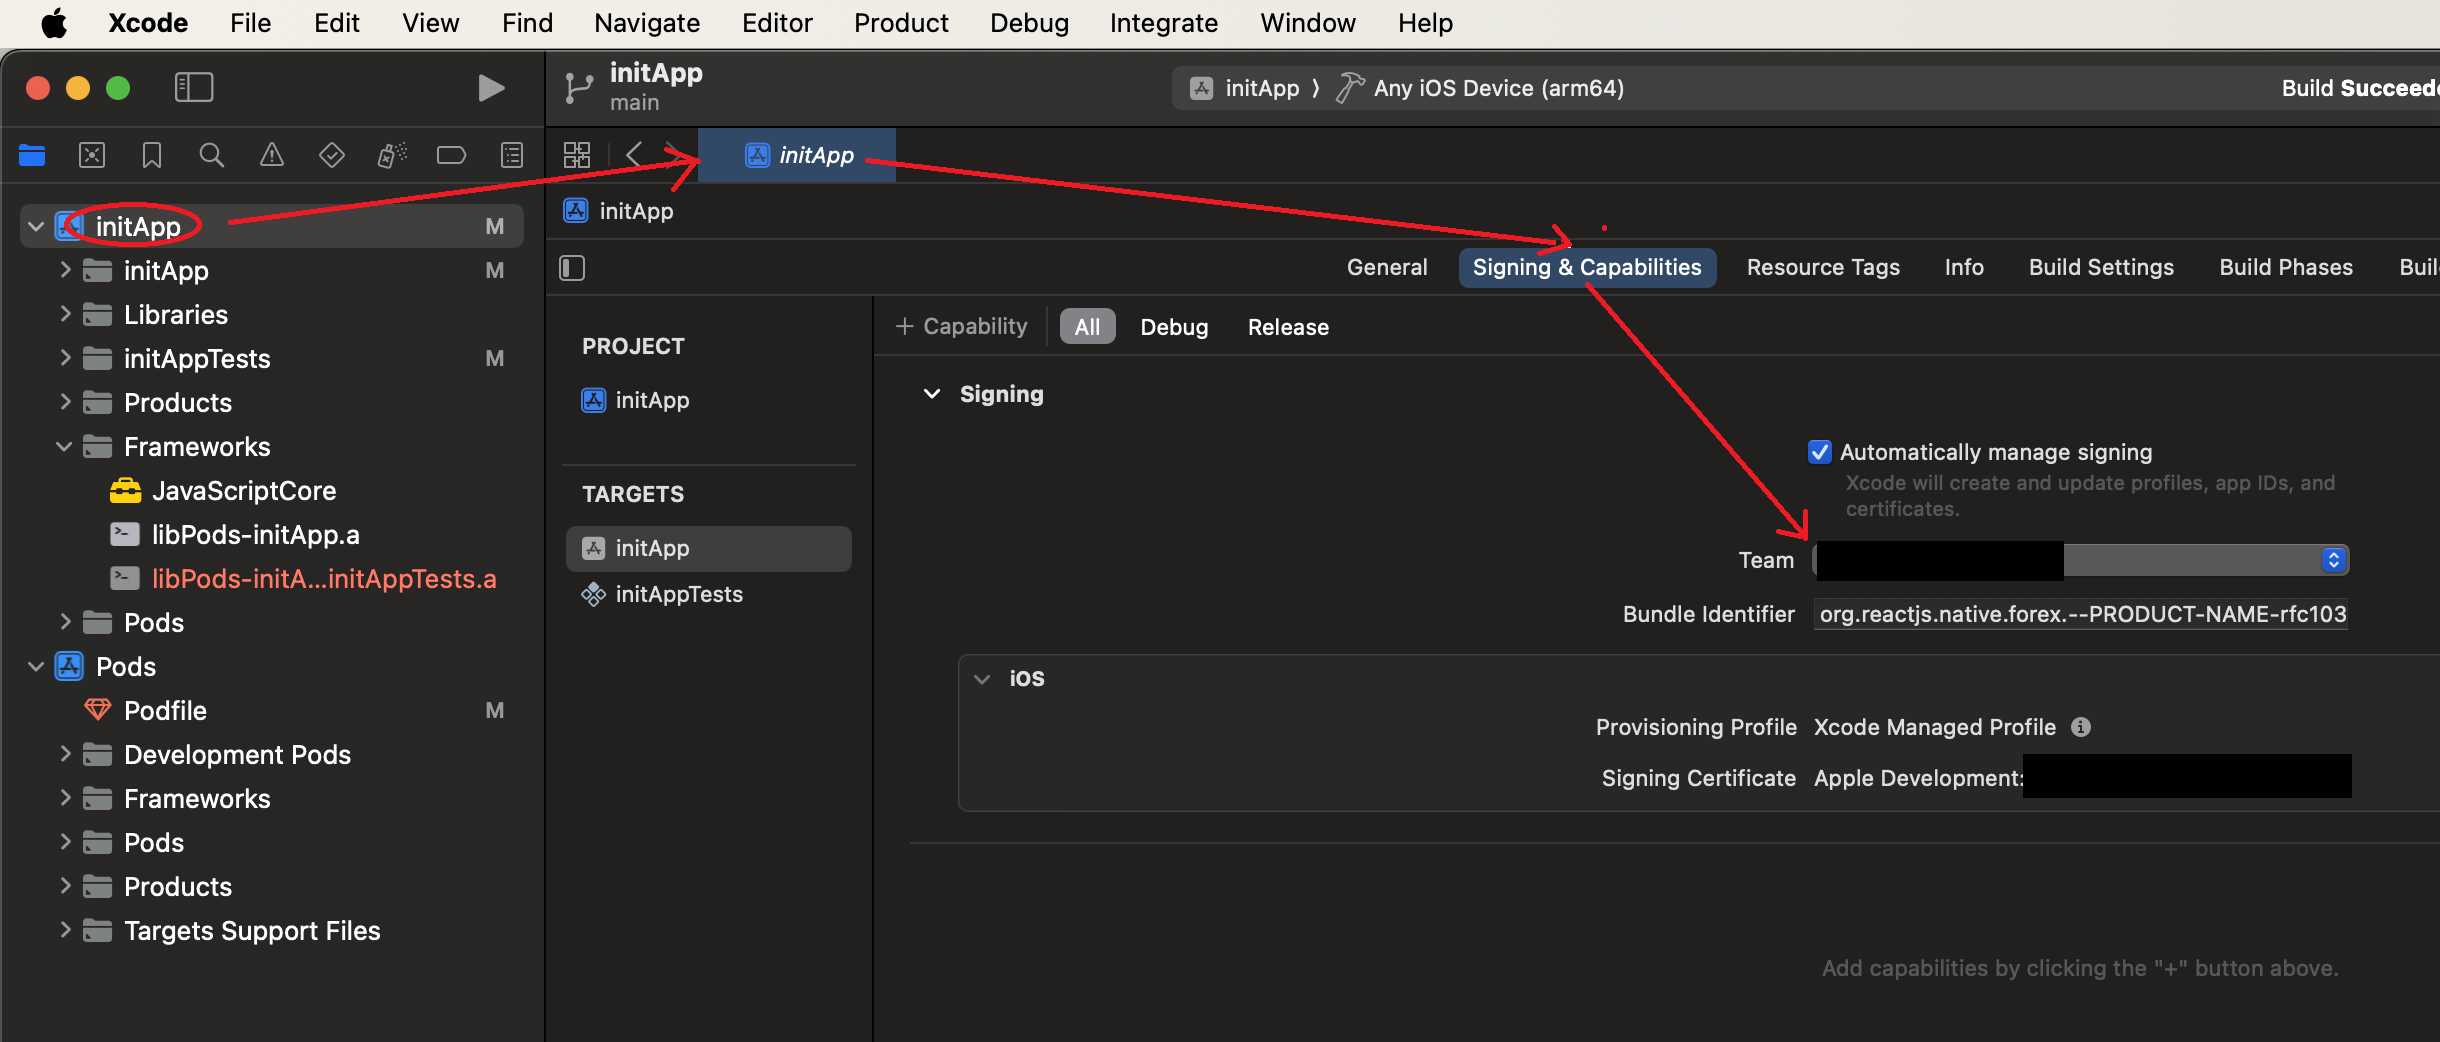The width and height of the screenshot is (2440, 1042).
Task: Collapse the iOS signing subsection
Action: click(982, 679)
